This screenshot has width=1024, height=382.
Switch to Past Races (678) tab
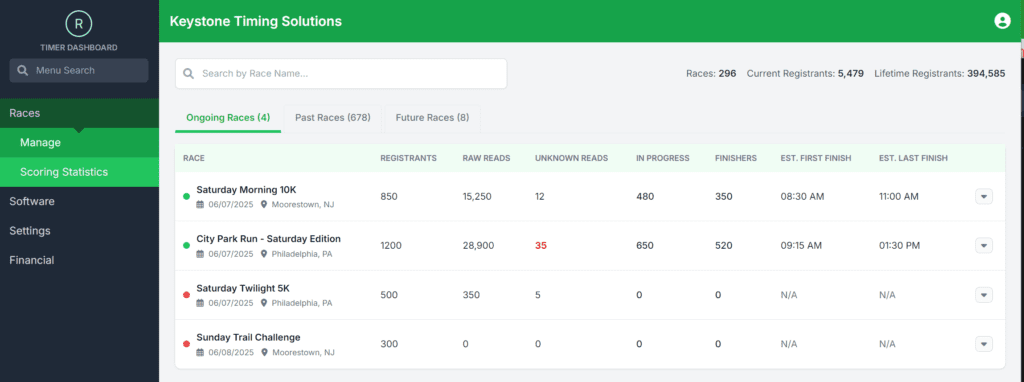(333, 118)
